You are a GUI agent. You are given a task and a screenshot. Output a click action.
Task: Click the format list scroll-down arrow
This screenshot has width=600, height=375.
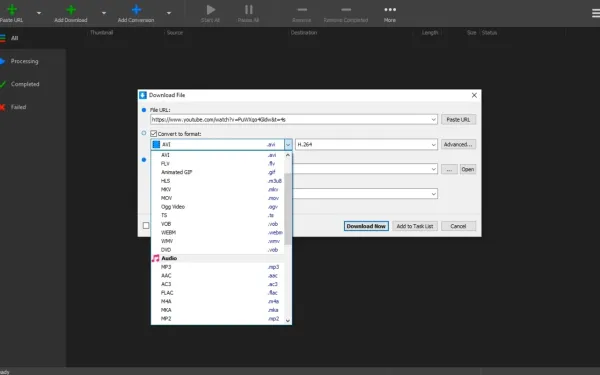288,321
